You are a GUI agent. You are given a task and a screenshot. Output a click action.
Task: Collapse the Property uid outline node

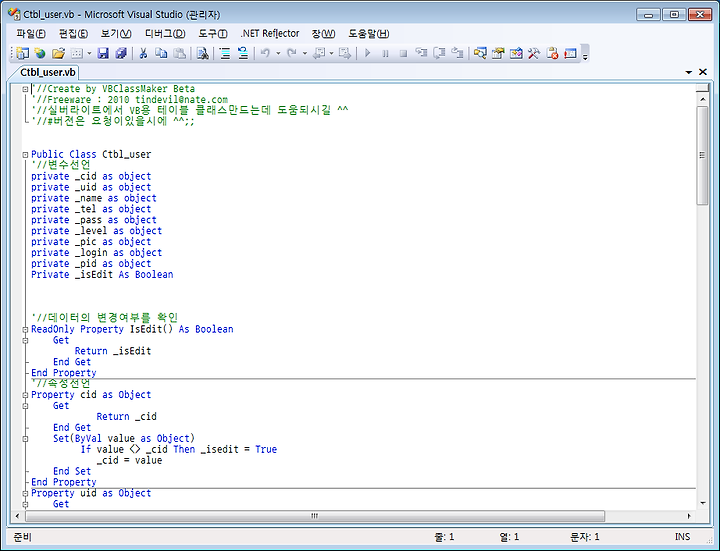click(25, 493)
